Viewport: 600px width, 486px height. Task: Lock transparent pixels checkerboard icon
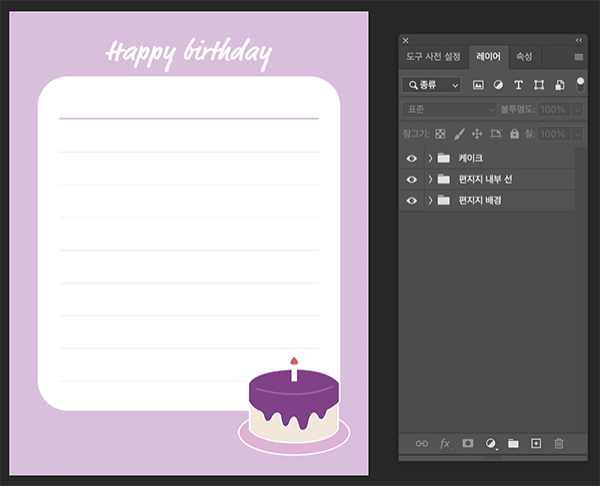[x=440, y=134]
